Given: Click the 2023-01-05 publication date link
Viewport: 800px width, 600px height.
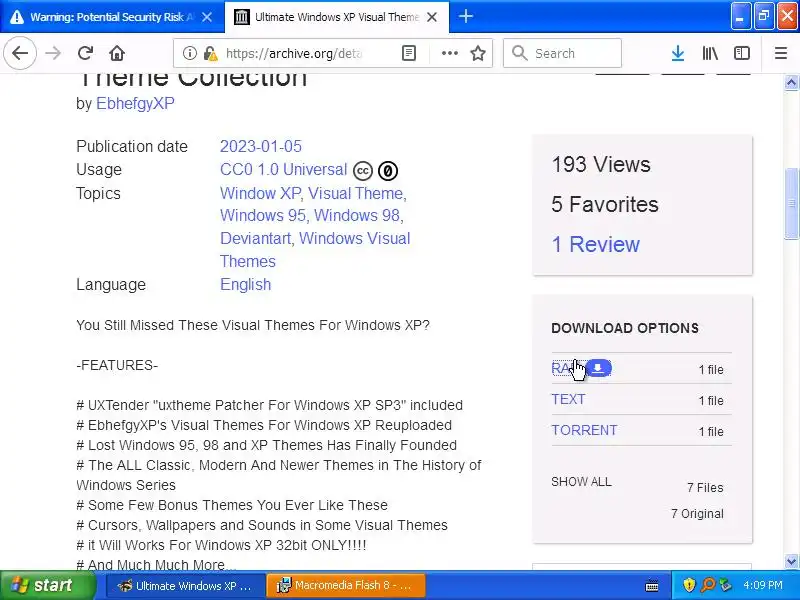Looking at the screenshot, I should coord(261,146).
